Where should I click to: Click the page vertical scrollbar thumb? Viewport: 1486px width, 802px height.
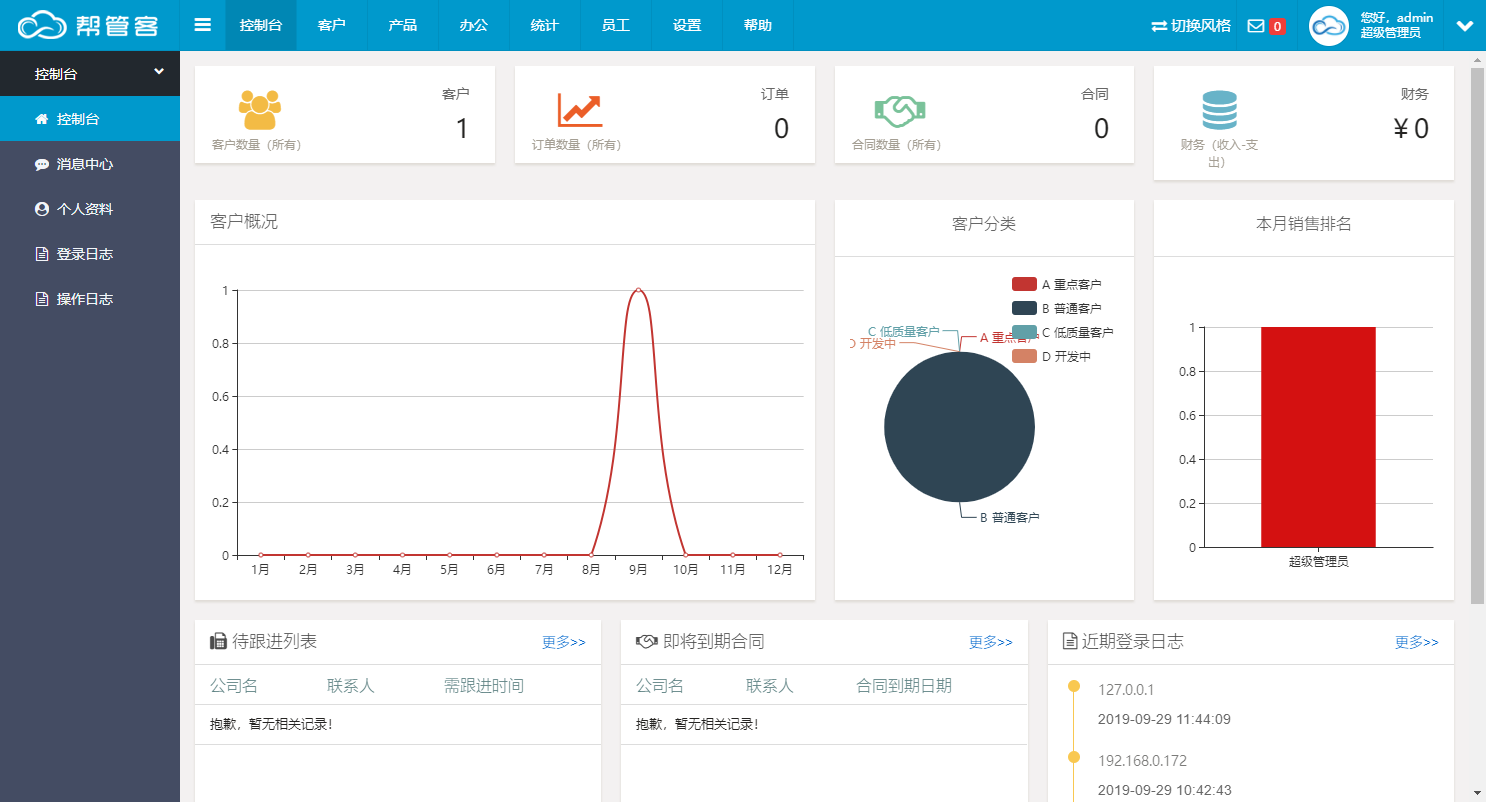click(1478, 335)
